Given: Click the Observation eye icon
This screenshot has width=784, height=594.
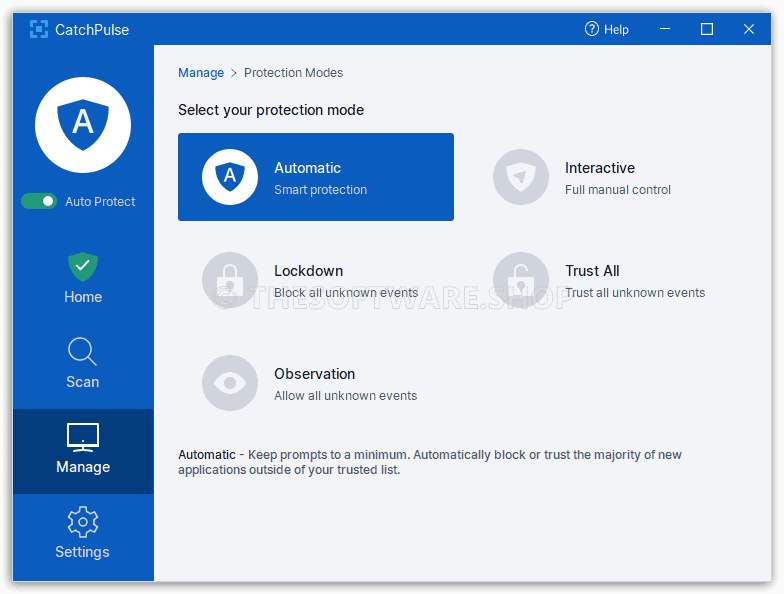Looking at the screenshot, I should point(230,383).
